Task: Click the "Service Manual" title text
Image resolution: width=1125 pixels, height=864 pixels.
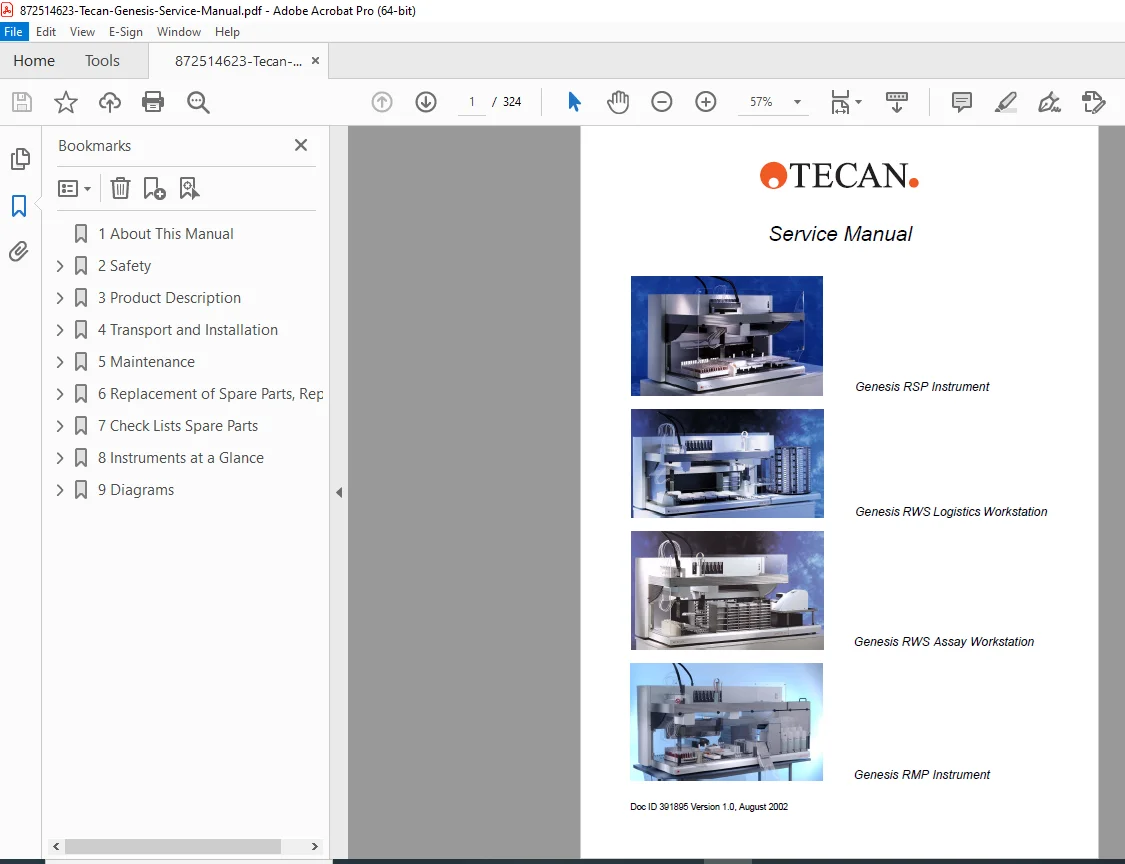Action: pos(840,234)
